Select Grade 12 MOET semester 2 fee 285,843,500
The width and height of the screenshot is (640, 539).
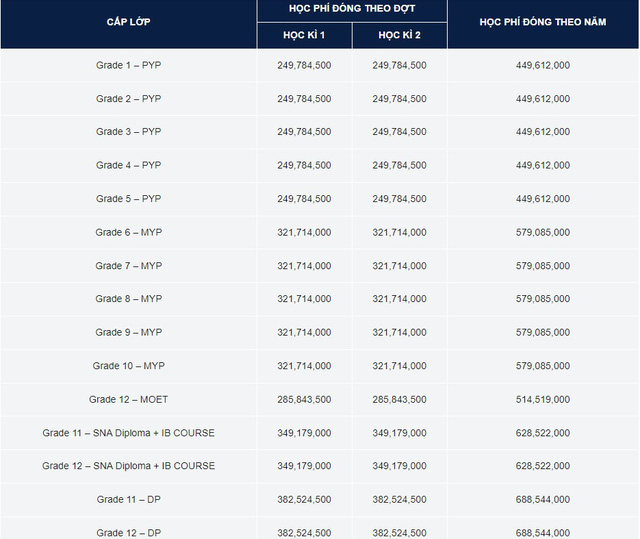coord(399,400)
